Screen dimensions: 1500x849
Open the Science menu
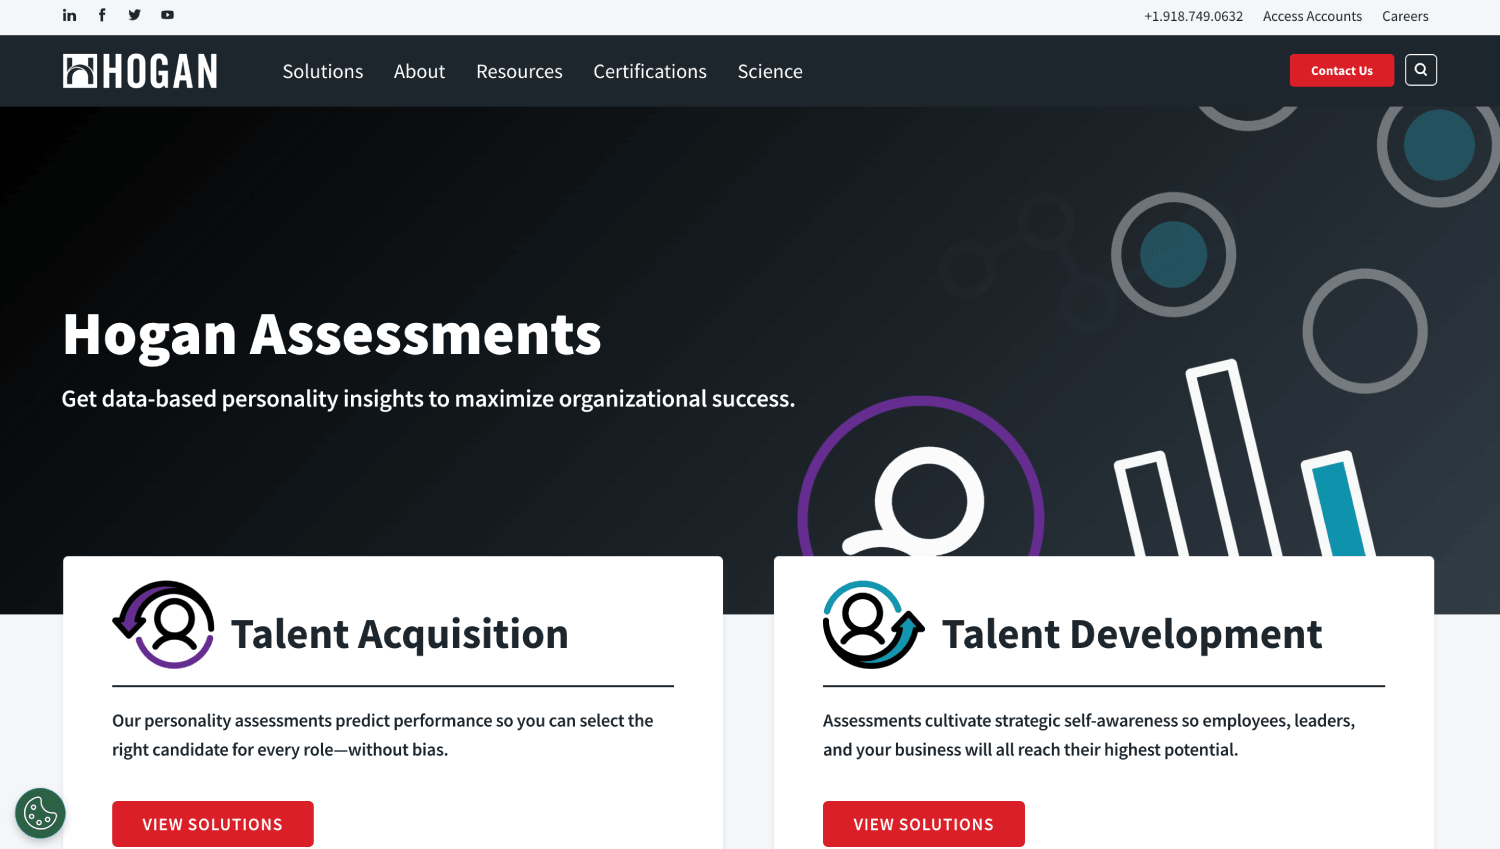770,72
